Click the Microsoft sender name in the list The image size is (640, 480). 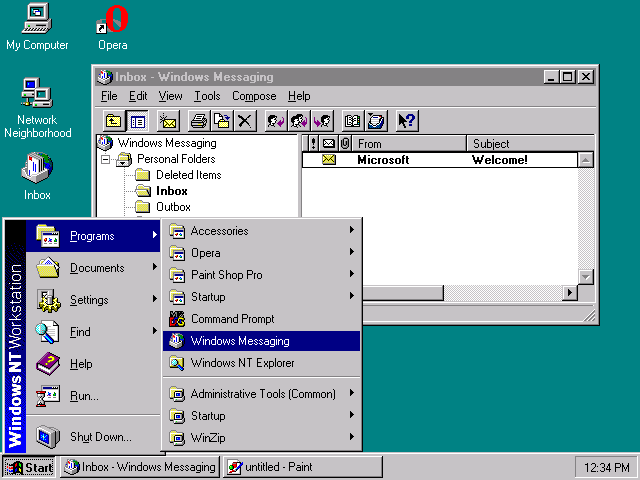point(383,160)
